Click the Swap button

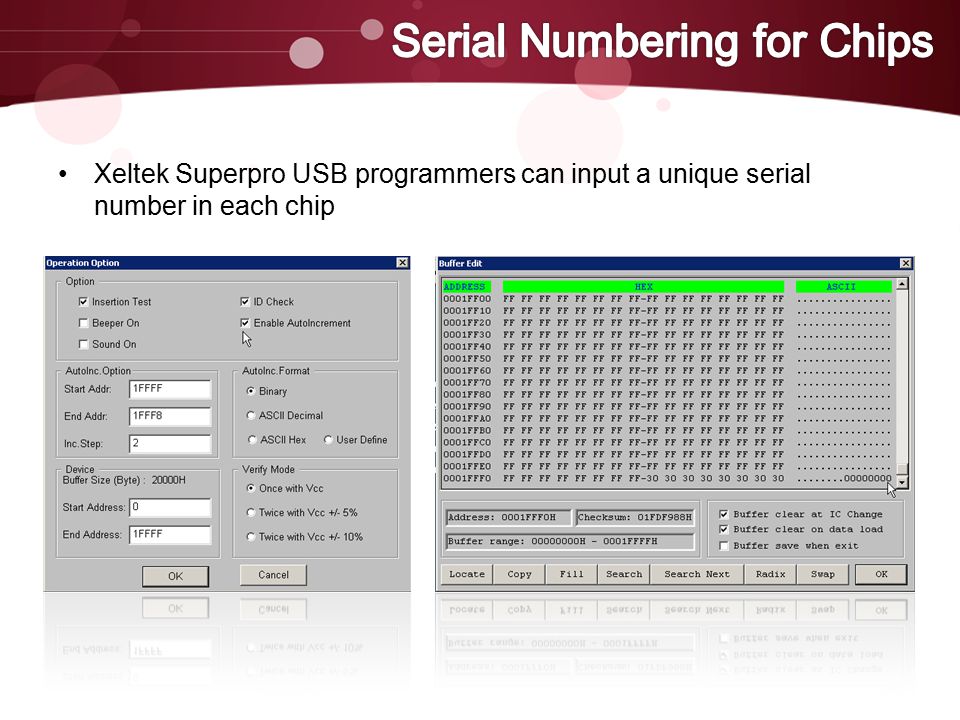click(823, 574)
